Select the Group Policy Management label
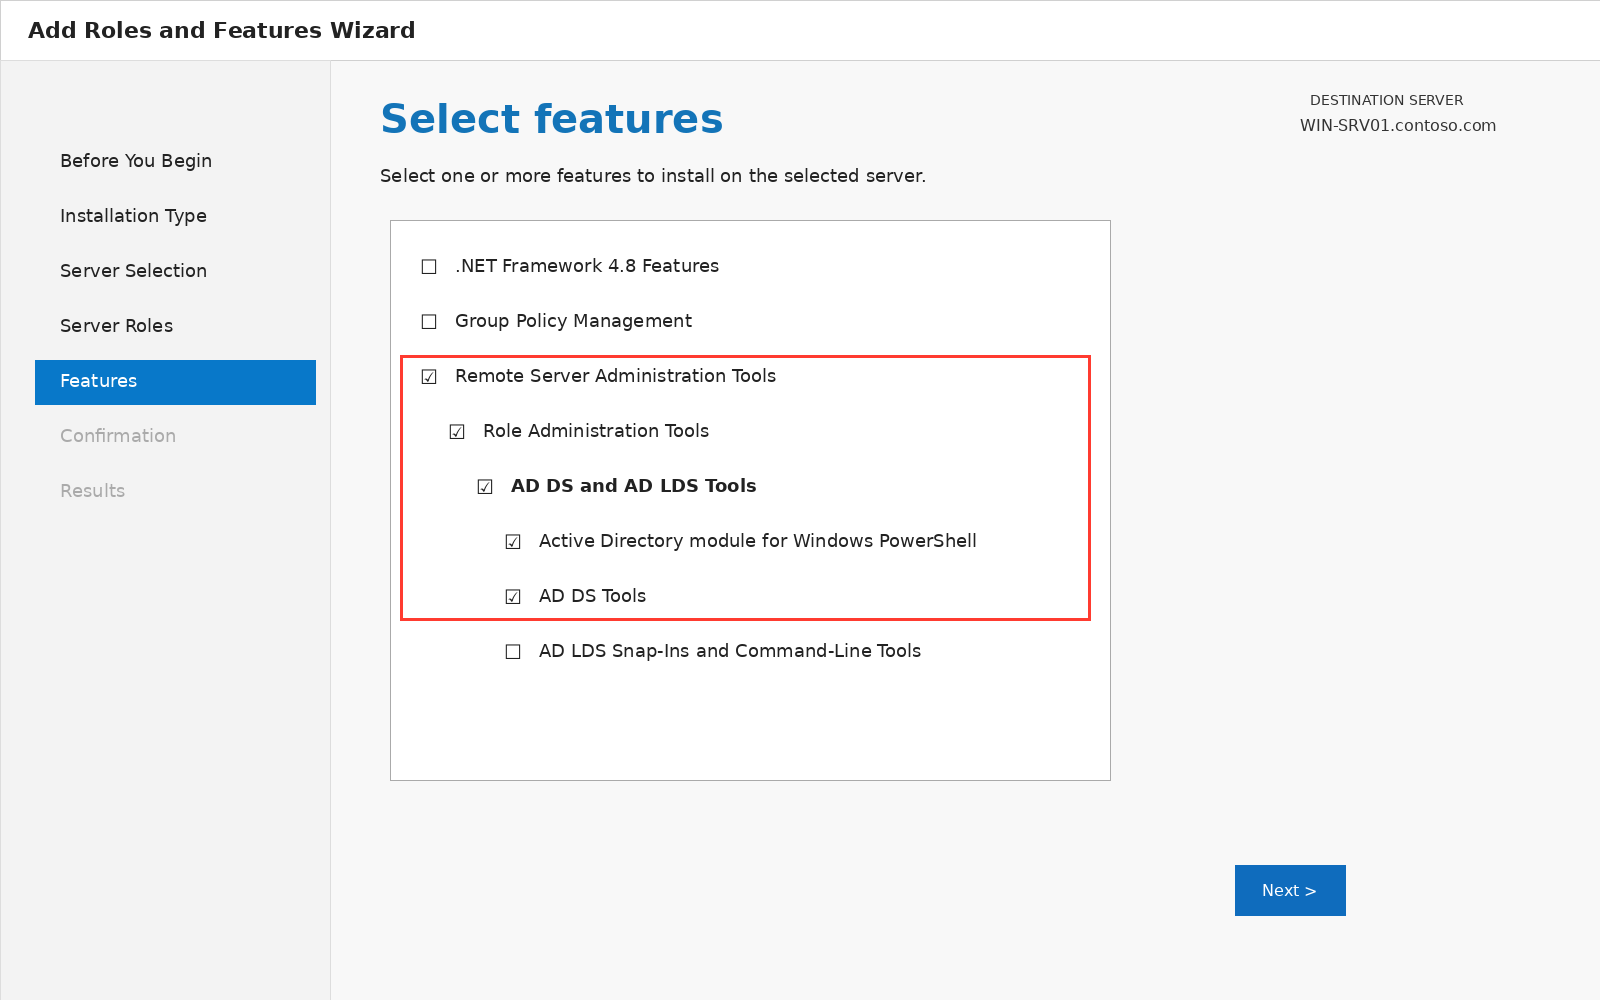 click(573, 321)
